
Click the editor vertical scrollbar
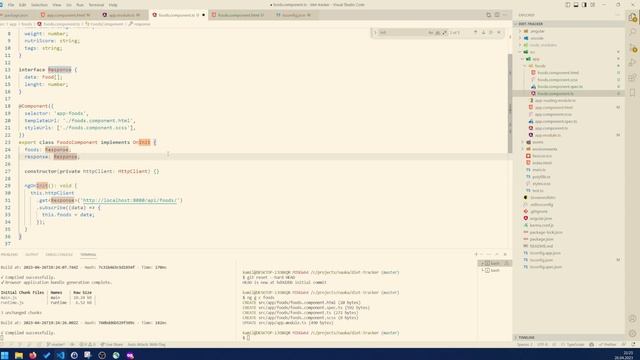coord(510,104)
